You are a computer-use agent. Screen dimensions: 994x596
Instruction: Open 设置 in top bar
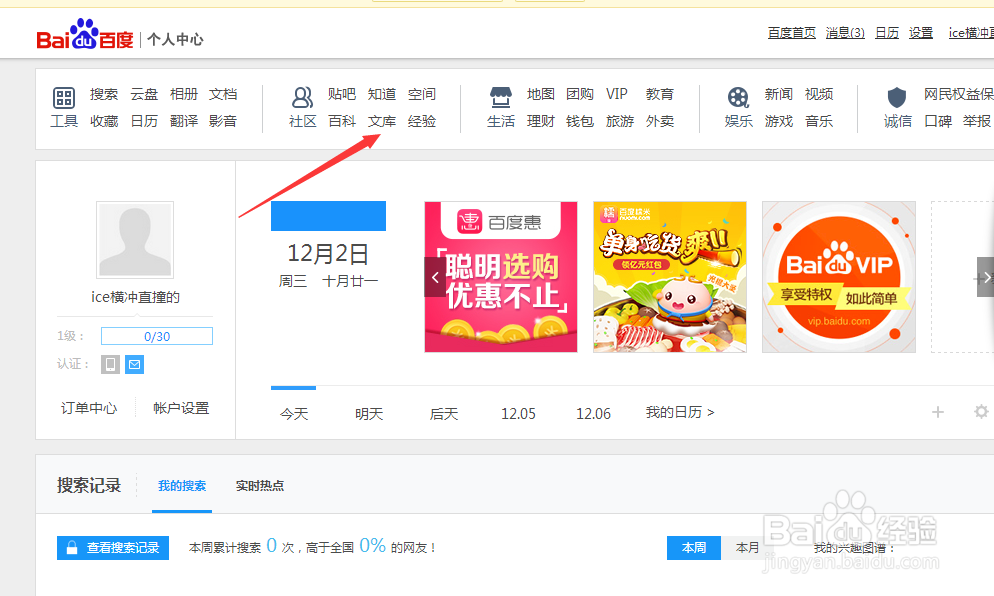[x=920, y=33]
